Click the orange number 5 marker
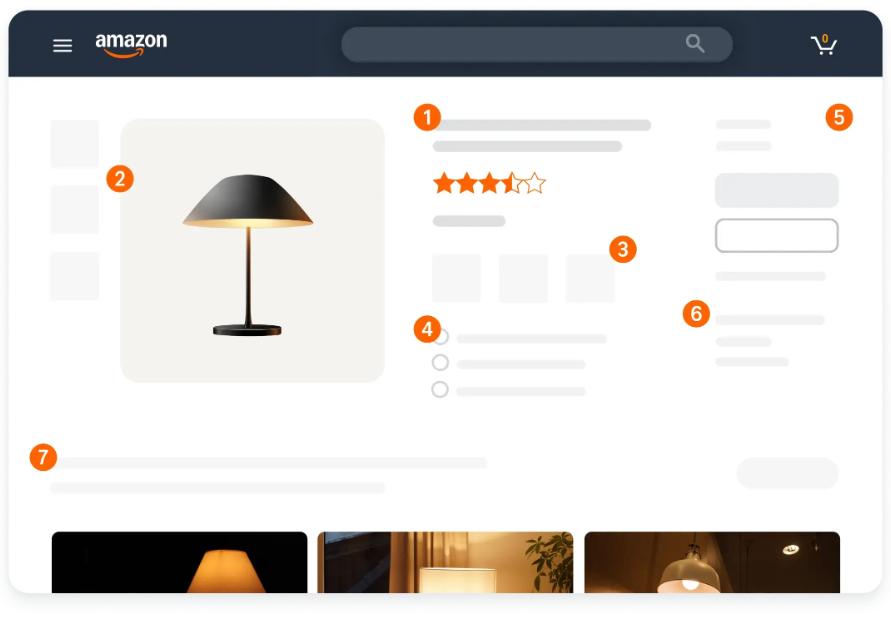Image resolution: width=891 pixels, height=620 pixels. pyautogui.click(x=839, y=118)
